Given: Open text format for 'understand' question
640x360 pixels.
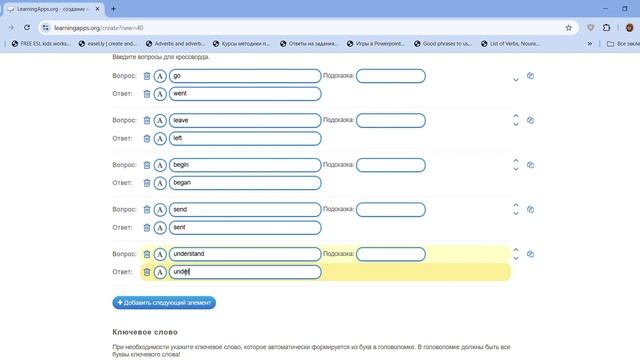Looking at the screenshot, I should [160, 254].
